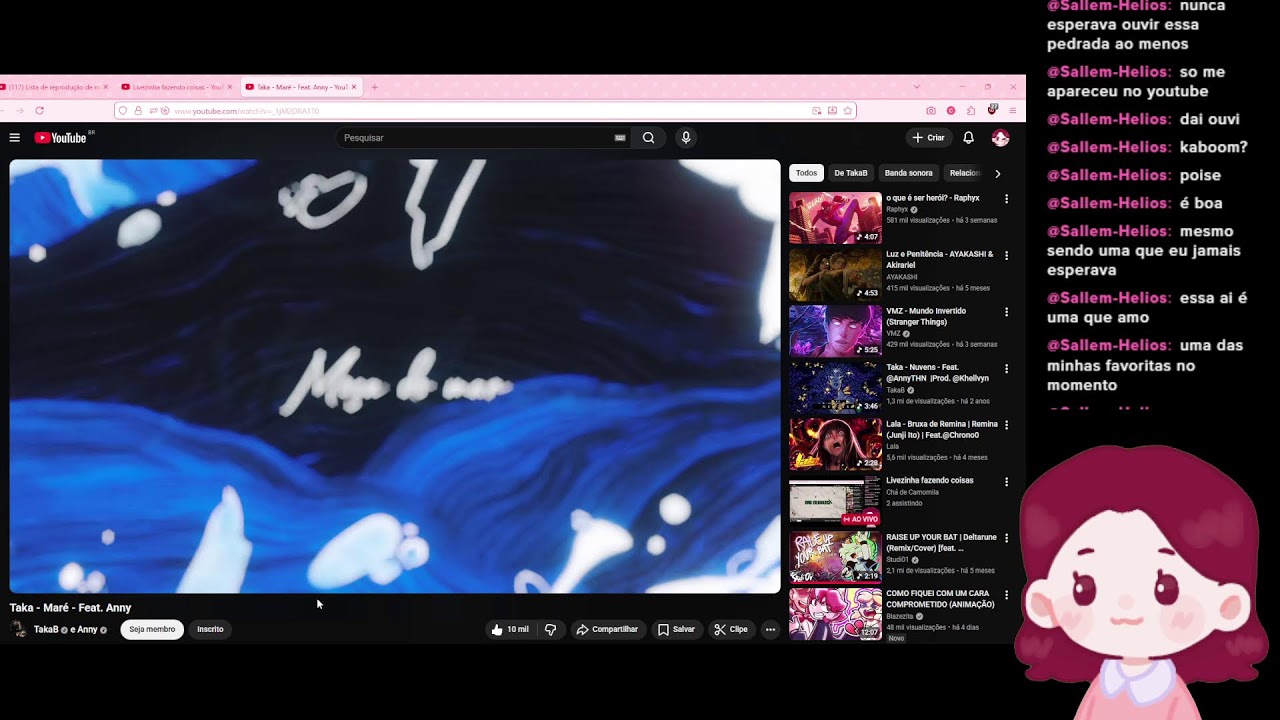Switch to 'Livezinha fazendo coisas' browser tab
1280x720 pixels.
176,87
